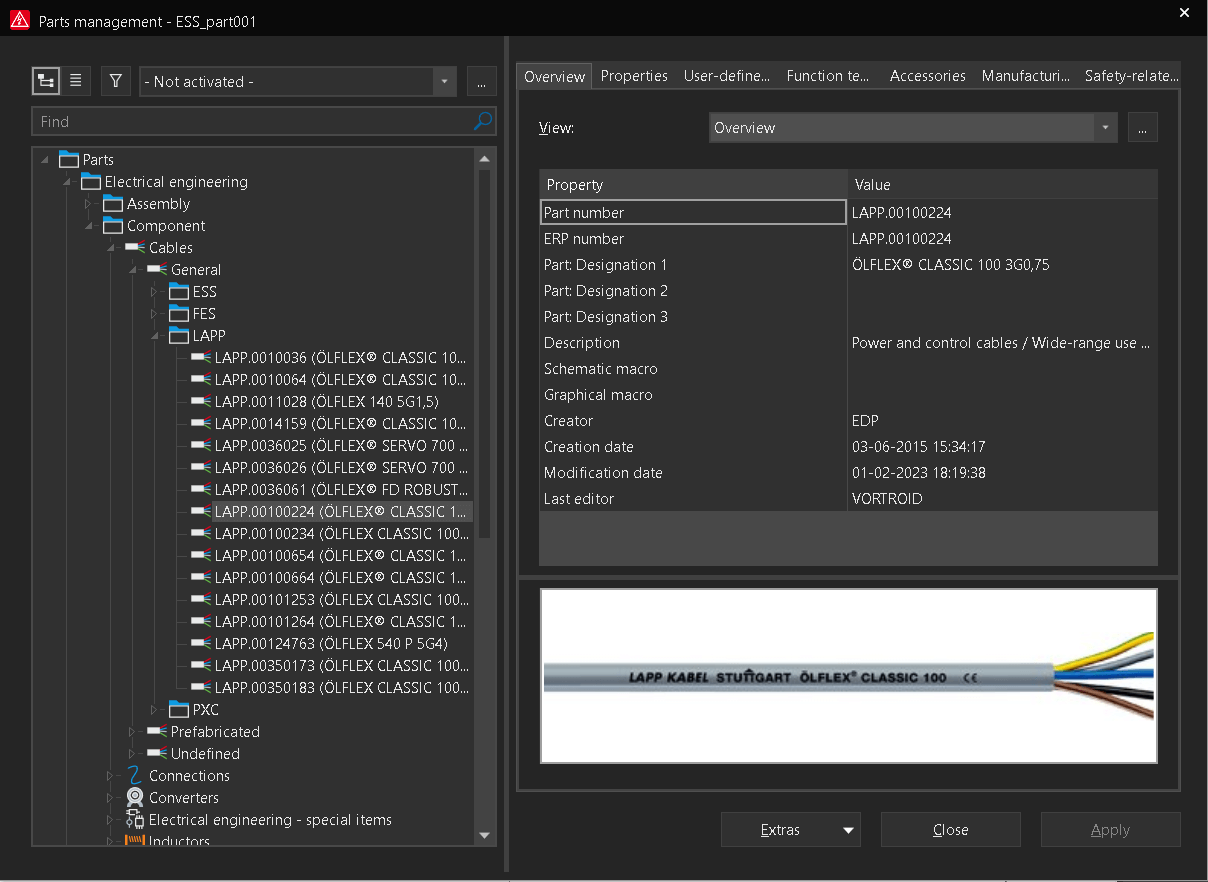Click the PXC folder icon

(179, 710)
